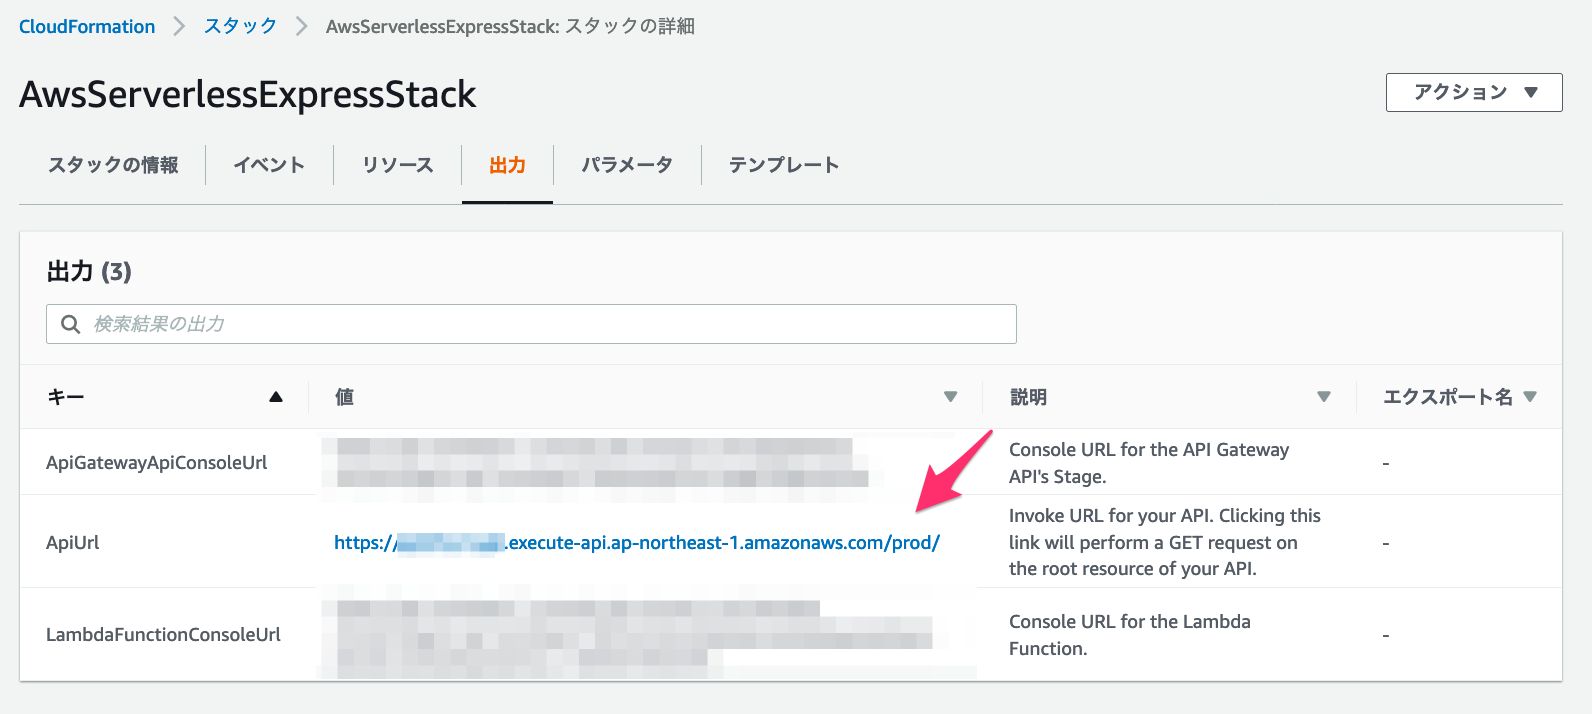Screen dimensions: 1592x714
Task: Open the filter icon on 値 column
Action: pos(951,397)
